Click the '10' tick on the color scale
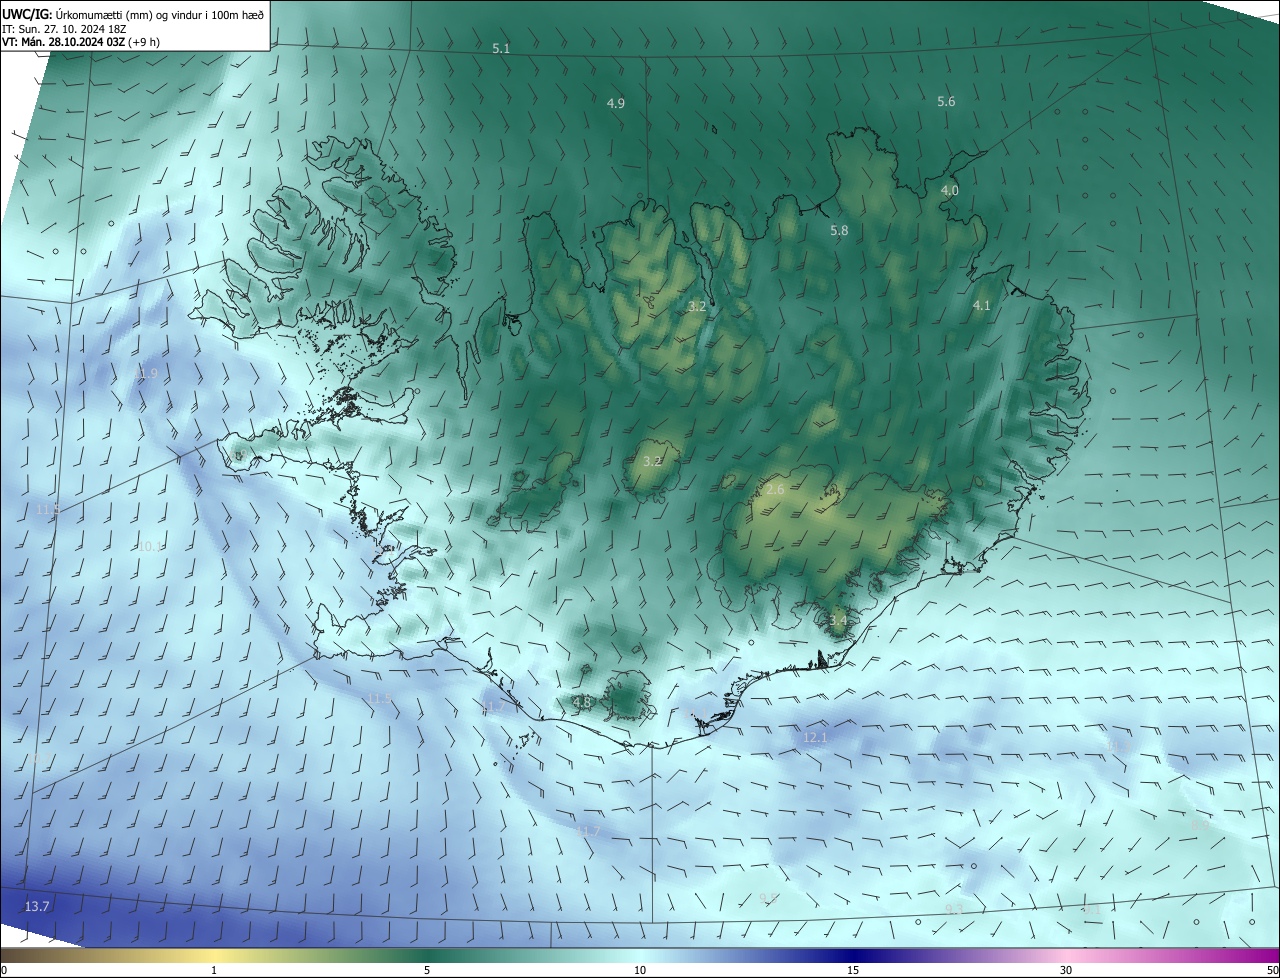 tap(640, 970)
